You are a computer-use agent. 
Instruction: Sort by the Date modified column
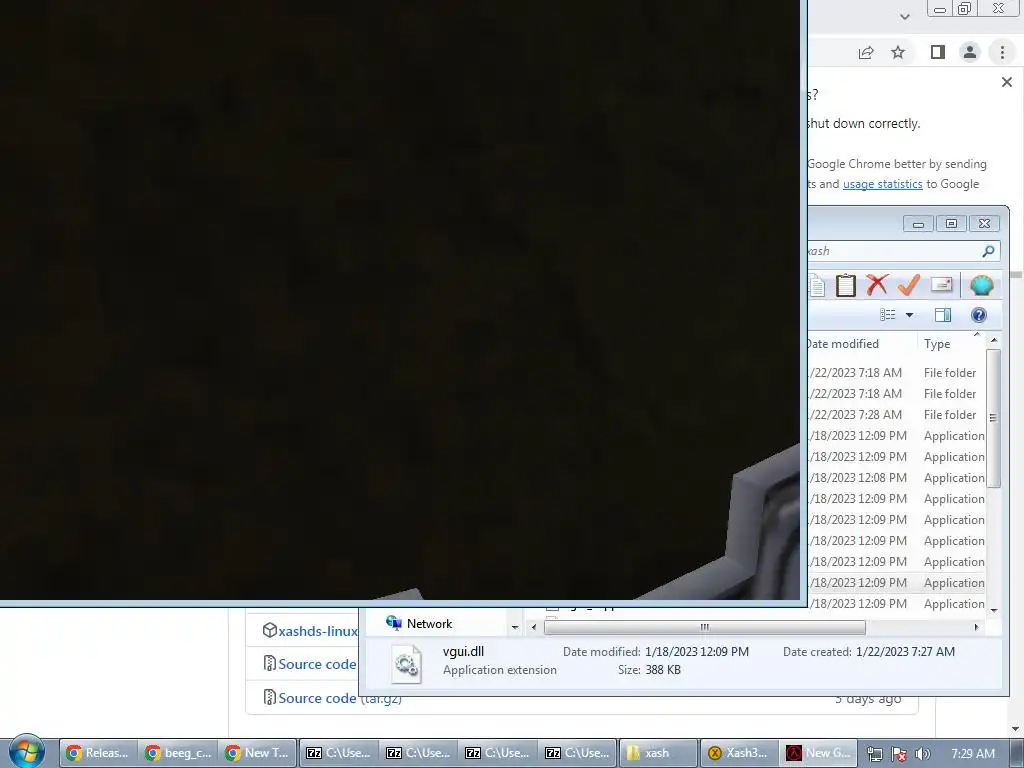point(842,344)
